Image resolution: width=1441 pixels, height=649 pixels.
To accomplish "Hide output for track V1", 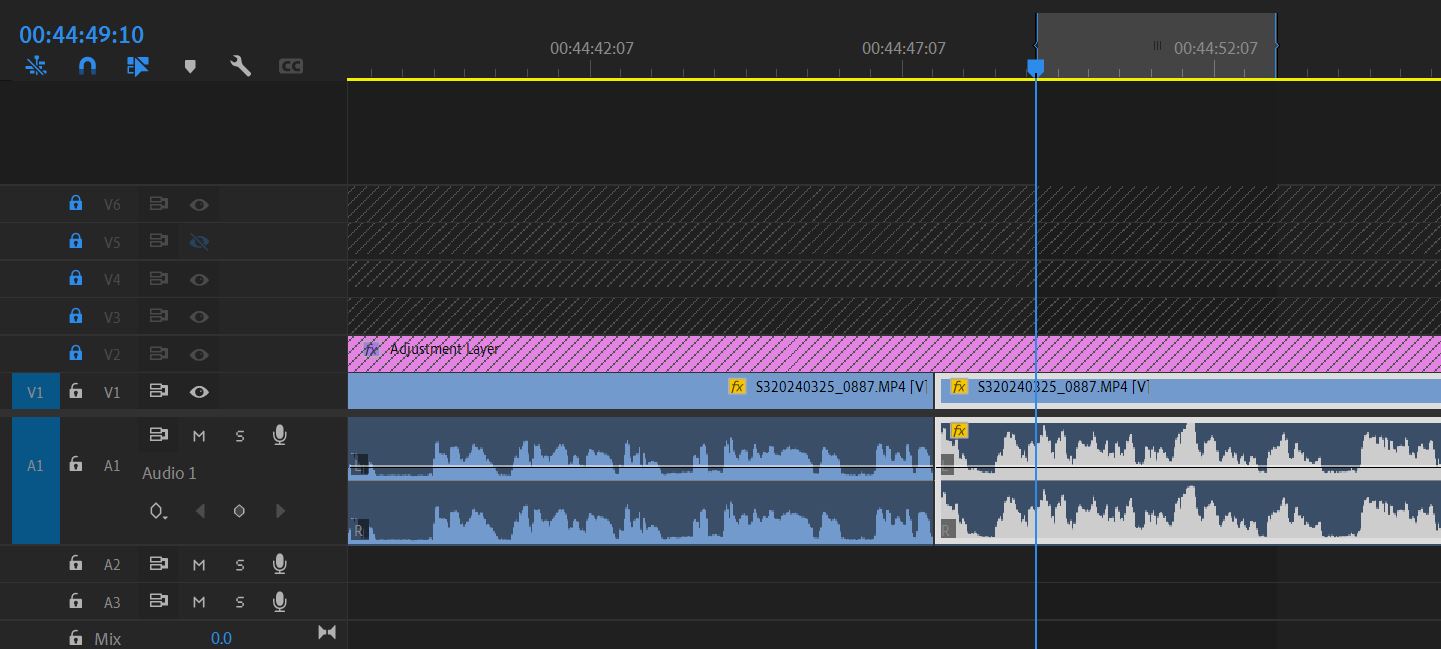I will pos(199,391).
